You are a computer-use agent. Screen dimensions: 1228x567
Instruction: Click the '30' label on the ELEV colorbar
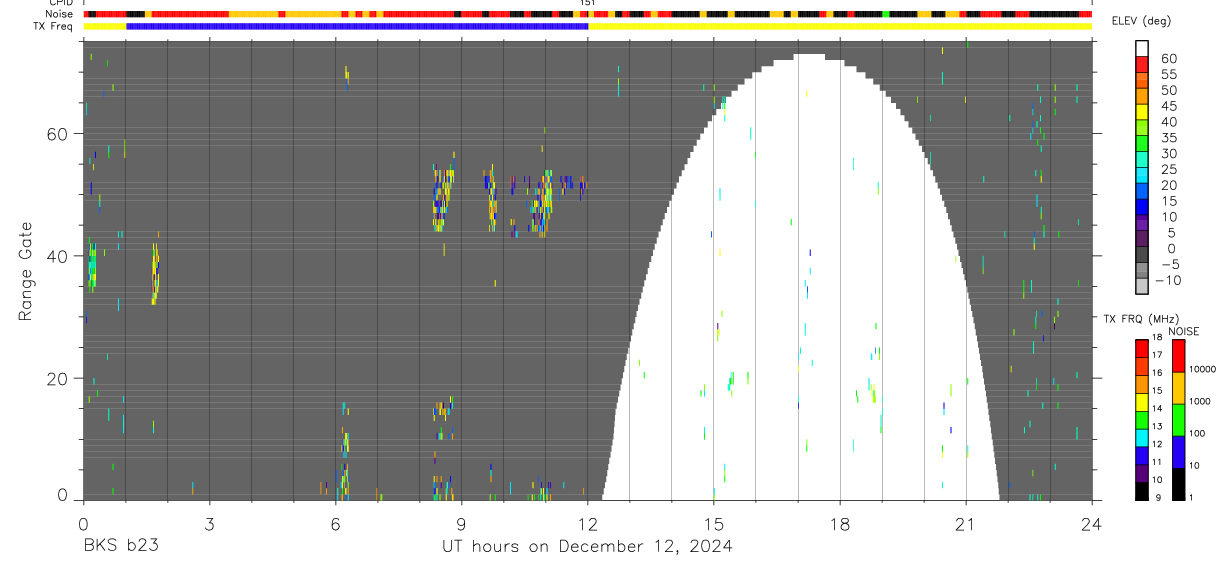tap(1169, 153)
